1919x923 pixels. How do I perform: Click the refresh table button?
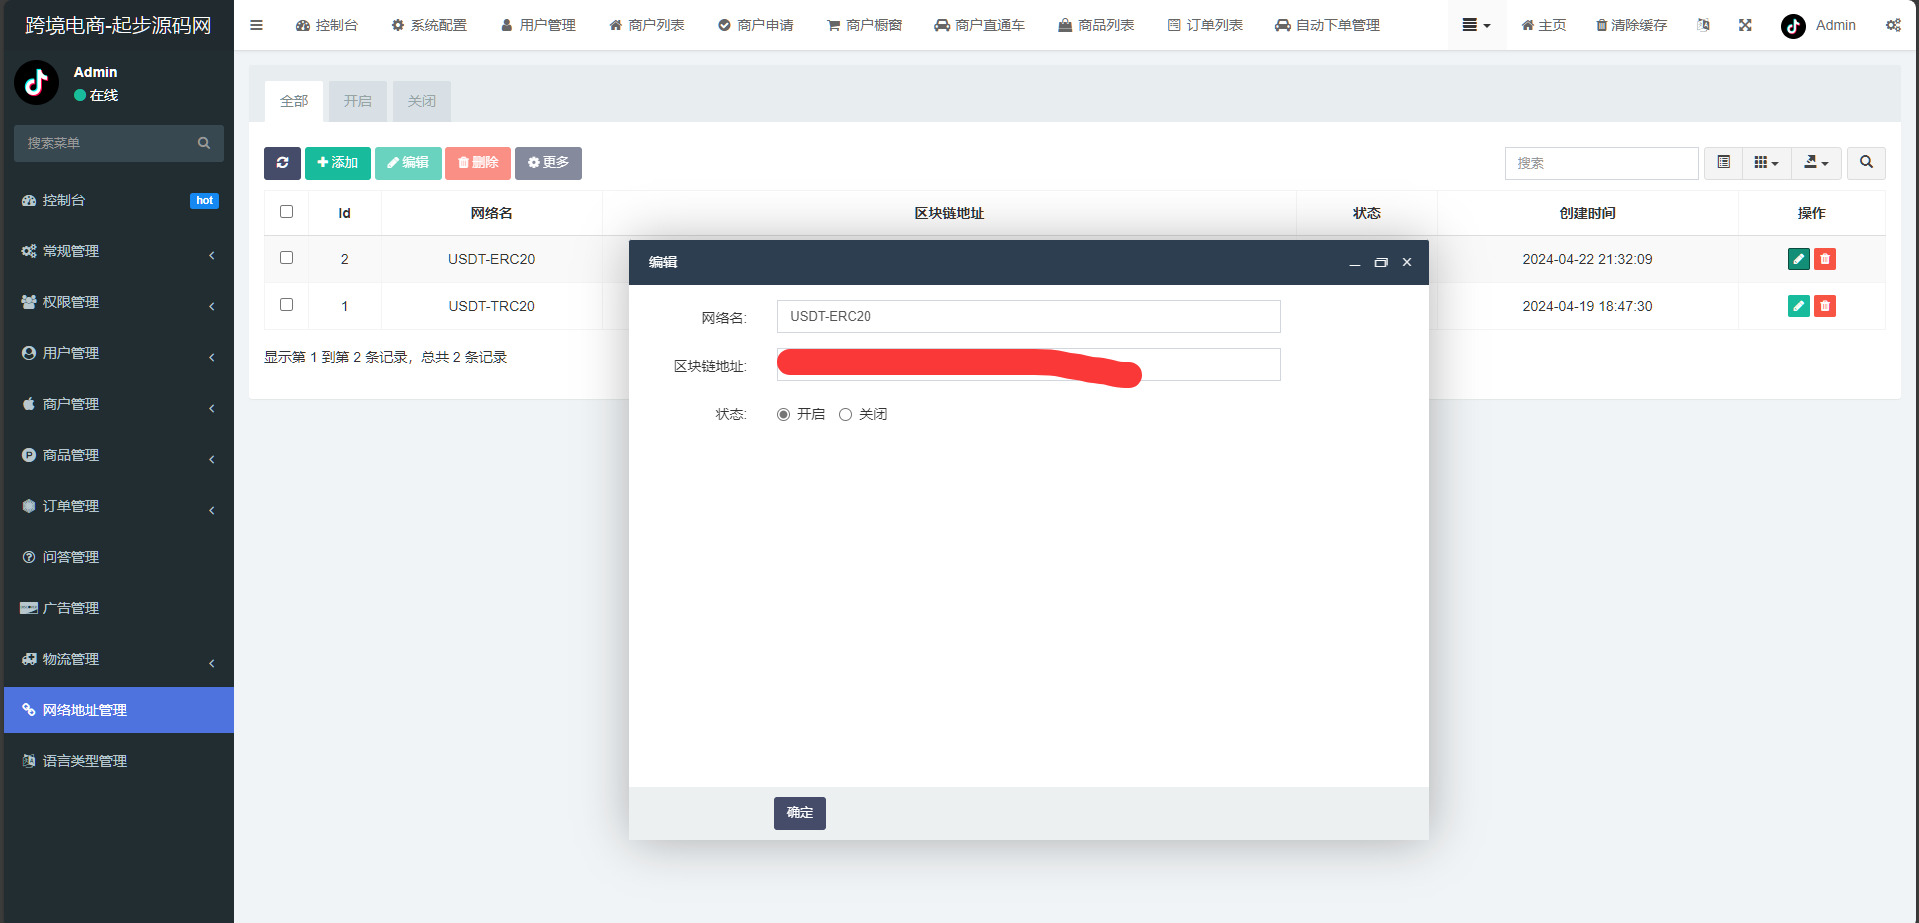282,163
